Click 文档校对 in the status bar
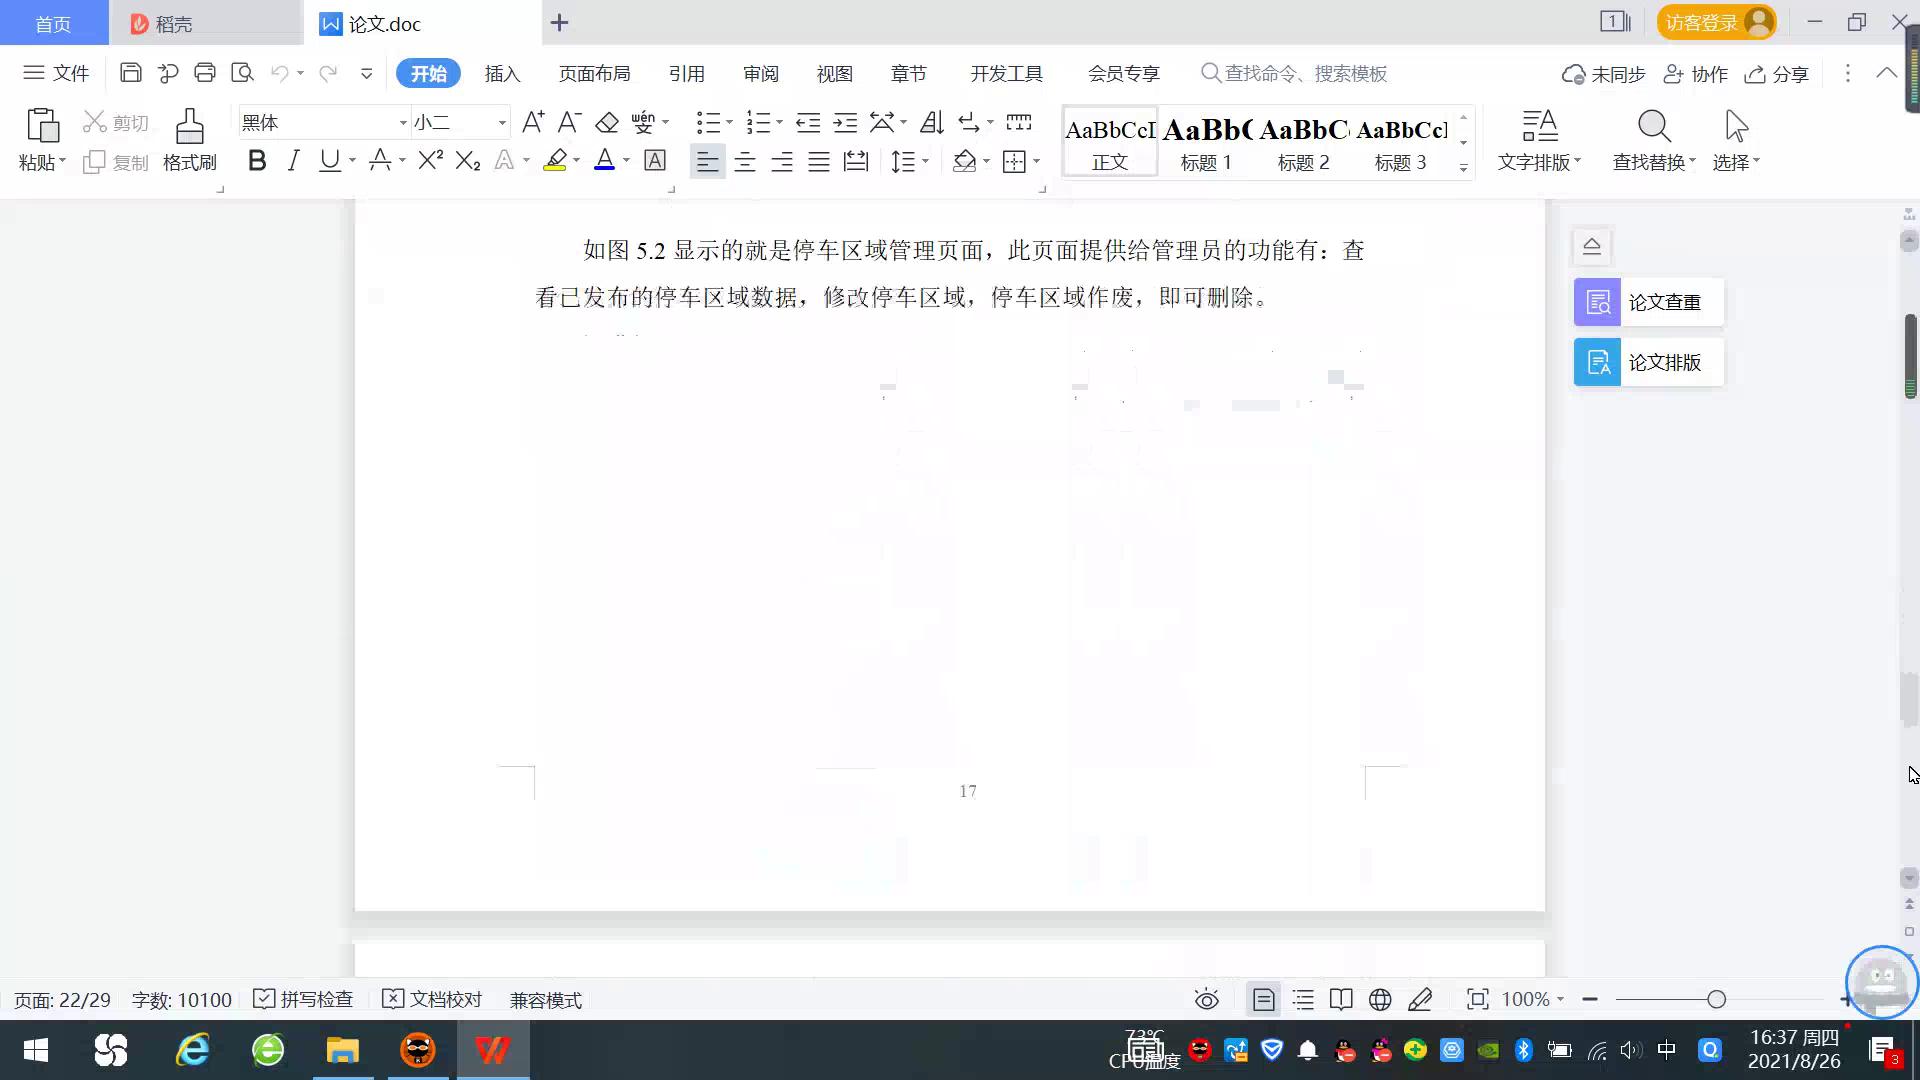Viewport: 1920px width, 1080px height. click(432, 999)
